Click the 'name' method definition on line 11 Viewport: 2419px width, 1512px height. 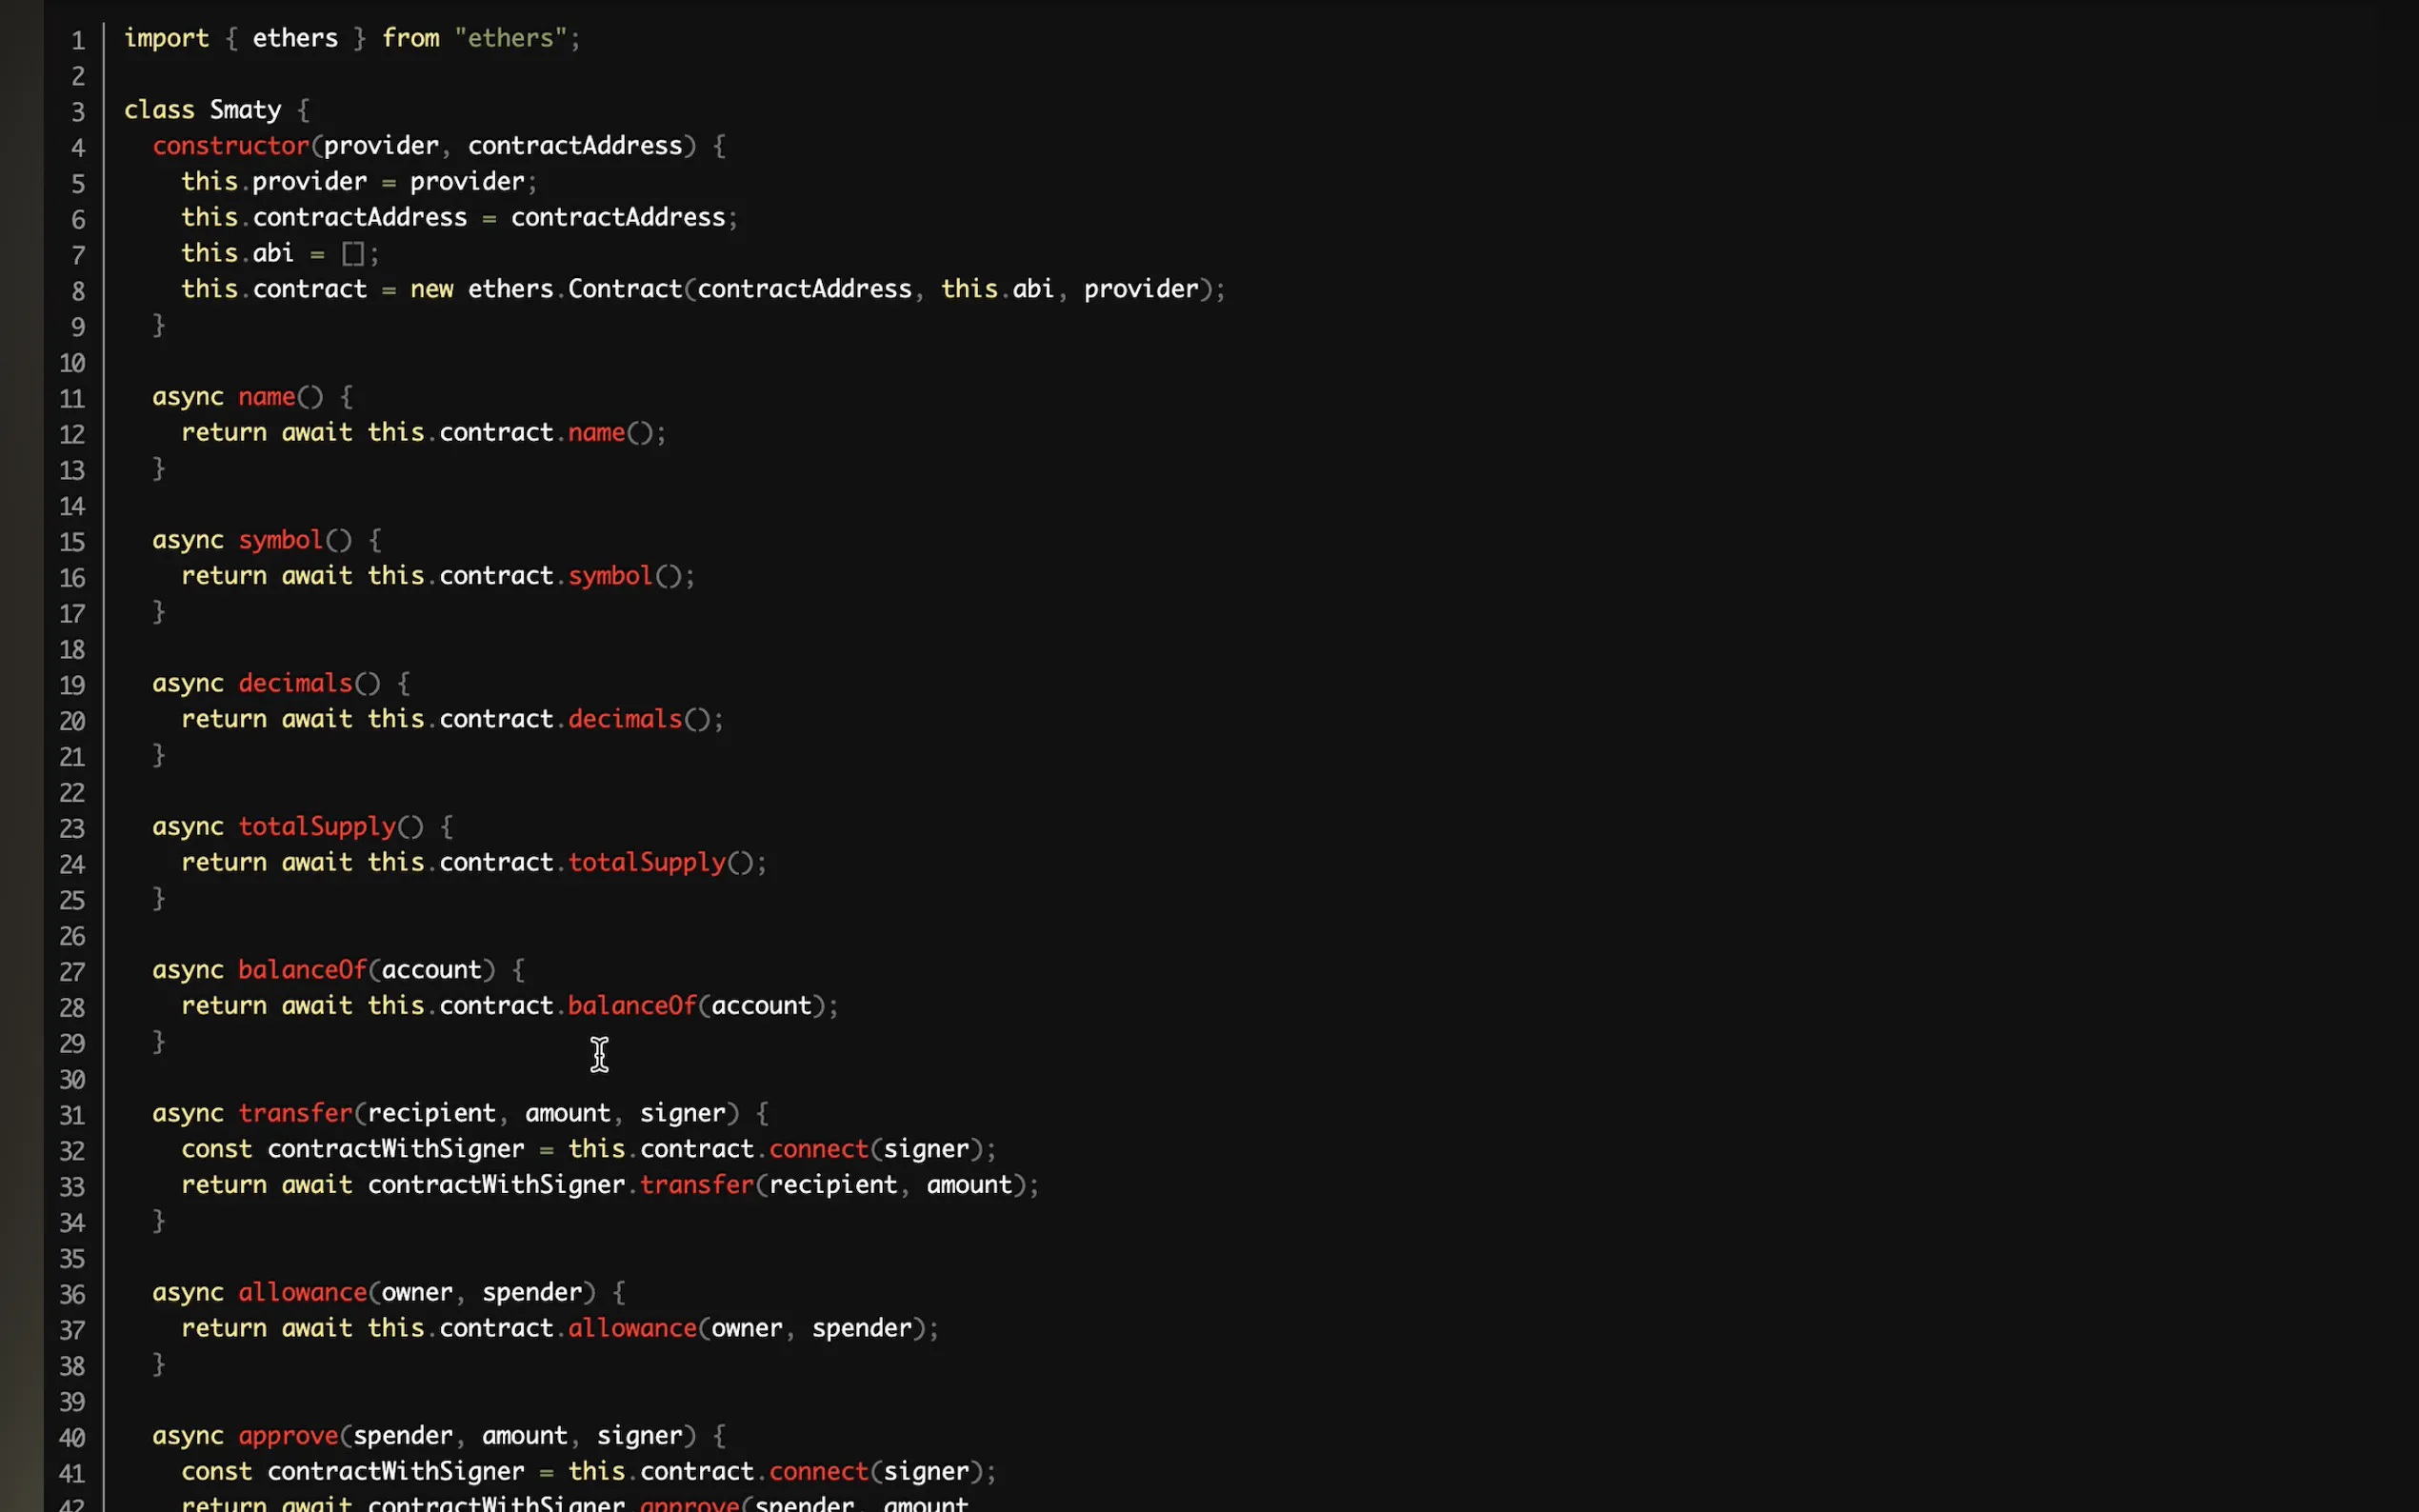coord(266,397)
